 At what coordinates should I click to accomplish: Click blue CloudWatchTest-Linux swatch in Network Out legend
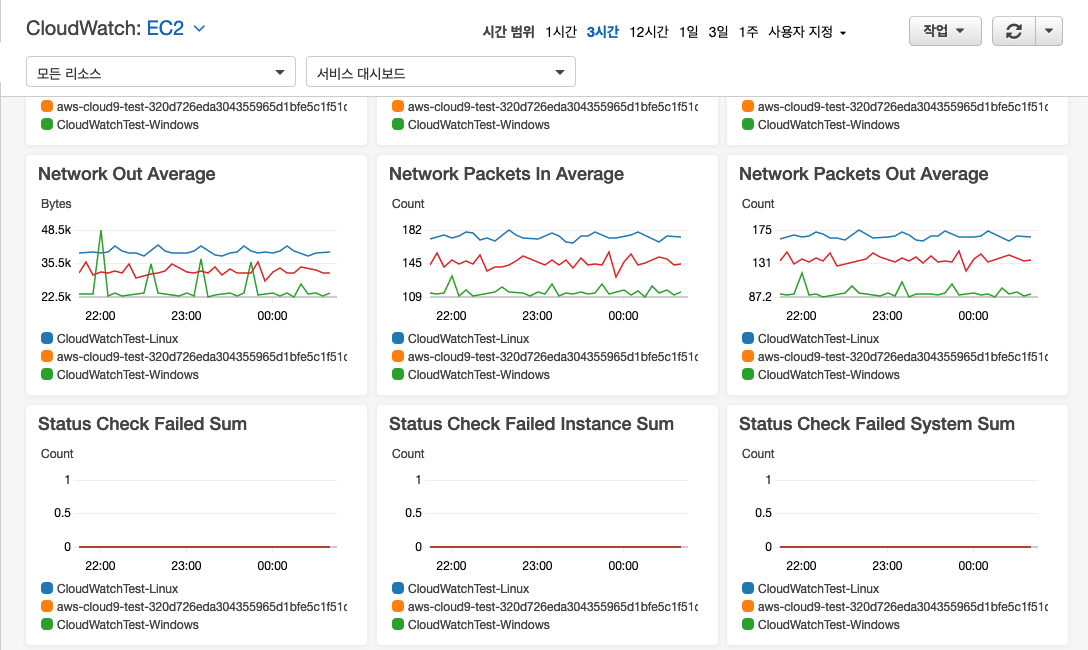click(47, 339)
